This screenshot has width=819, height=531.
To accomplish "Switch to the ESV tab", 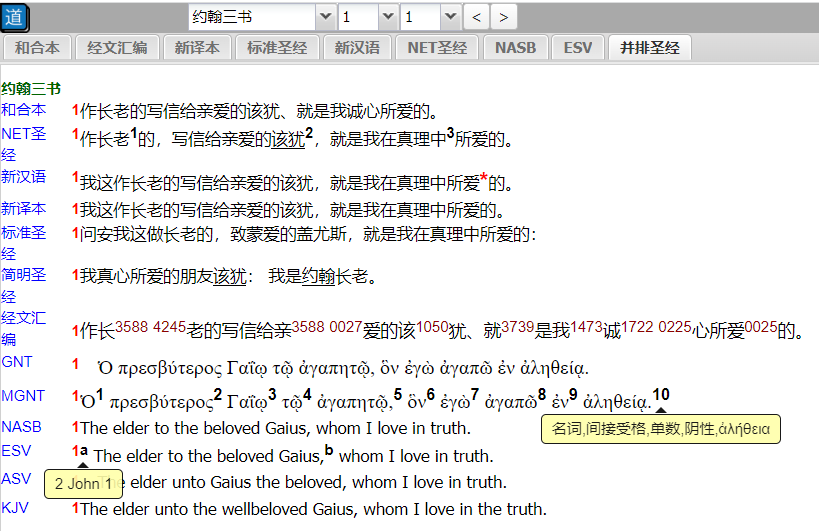I will point(577,48).
